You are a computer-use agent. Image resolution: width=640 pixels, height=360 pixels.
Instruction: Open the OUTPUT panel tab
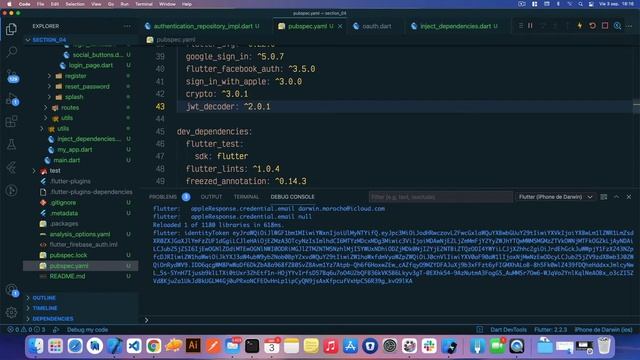click(x=211, y=197)
